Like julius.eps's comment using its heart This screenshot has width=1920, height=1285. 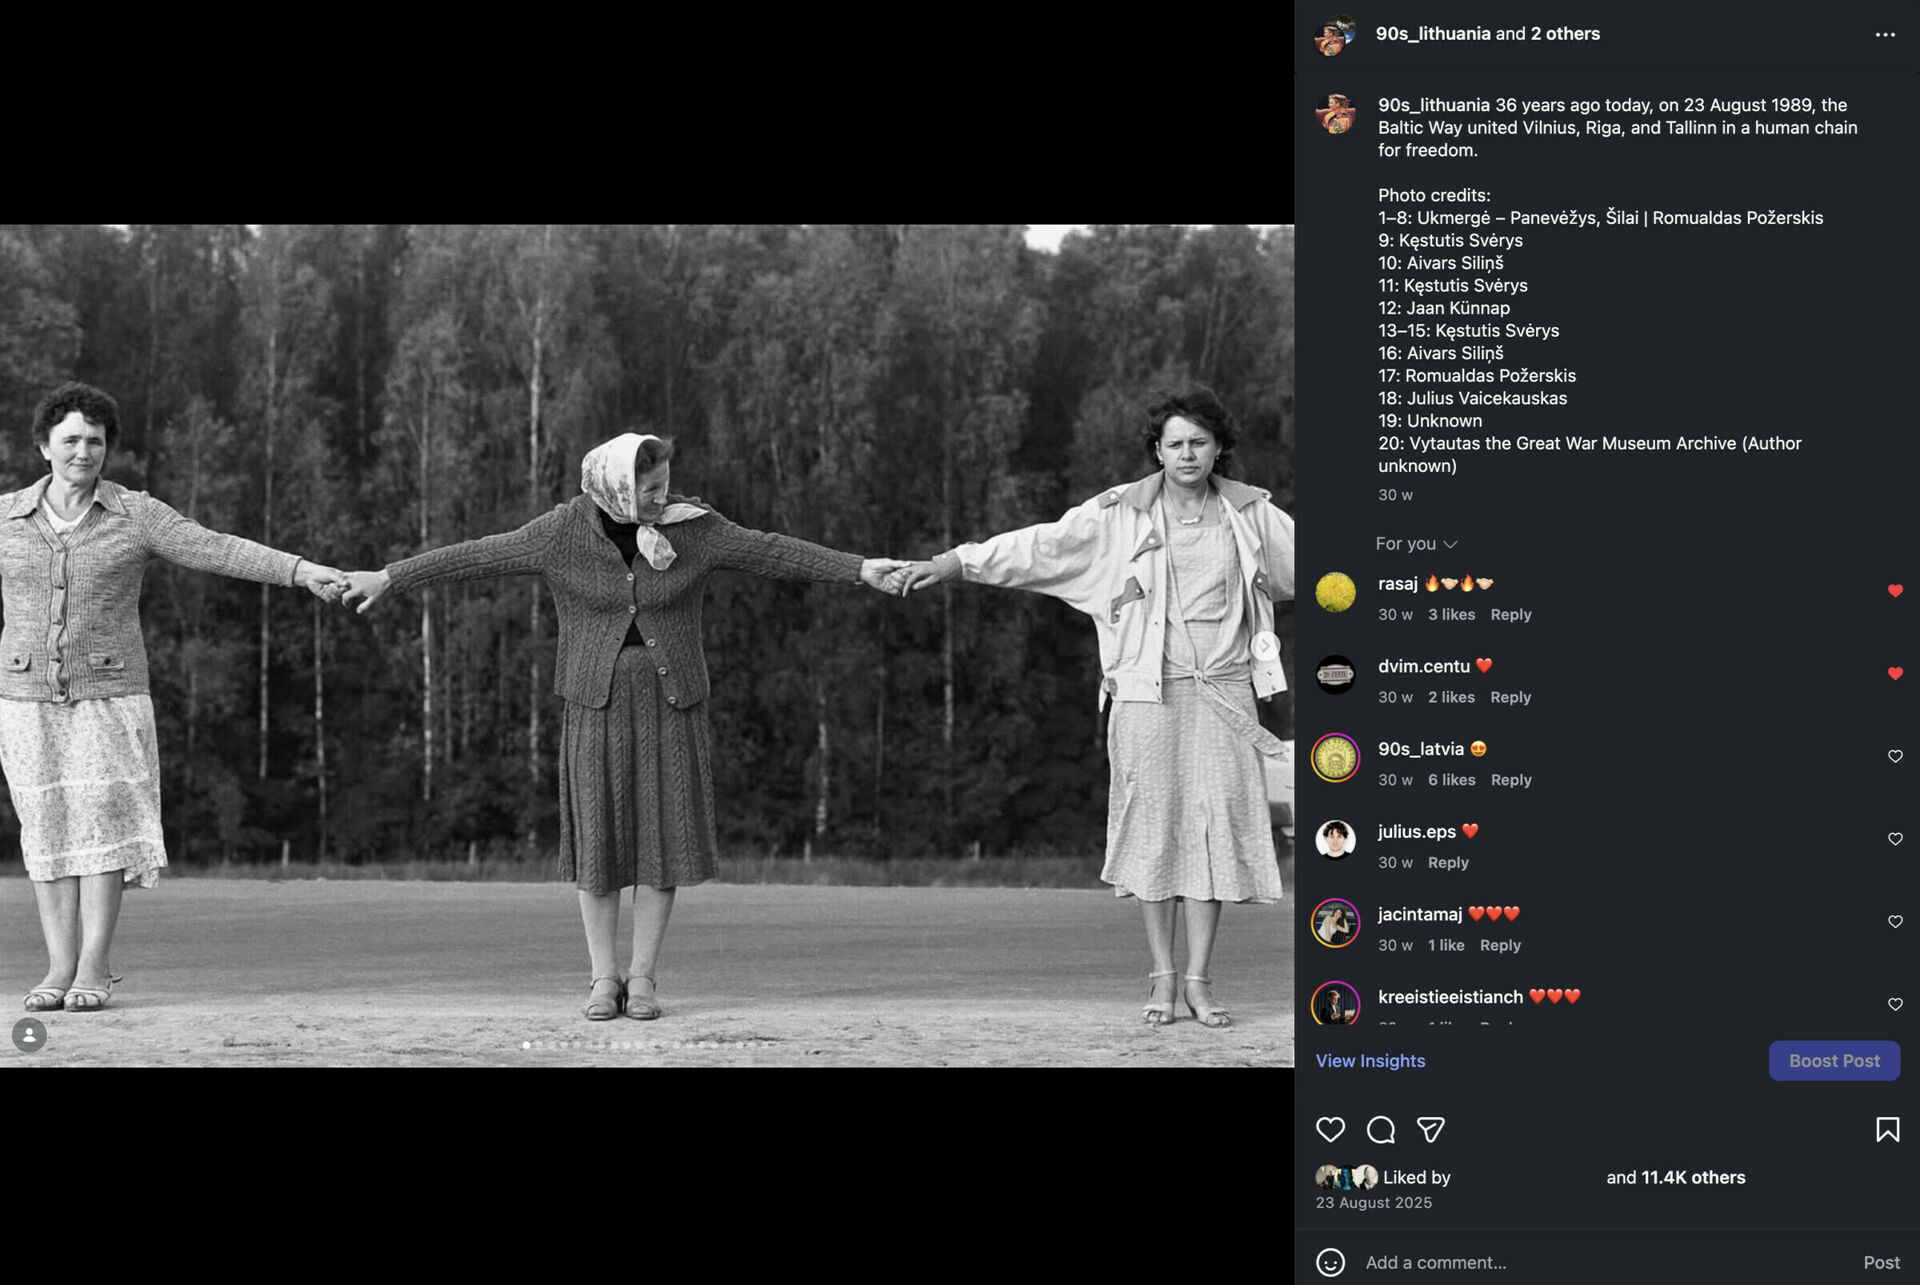tap(1895, 839)
